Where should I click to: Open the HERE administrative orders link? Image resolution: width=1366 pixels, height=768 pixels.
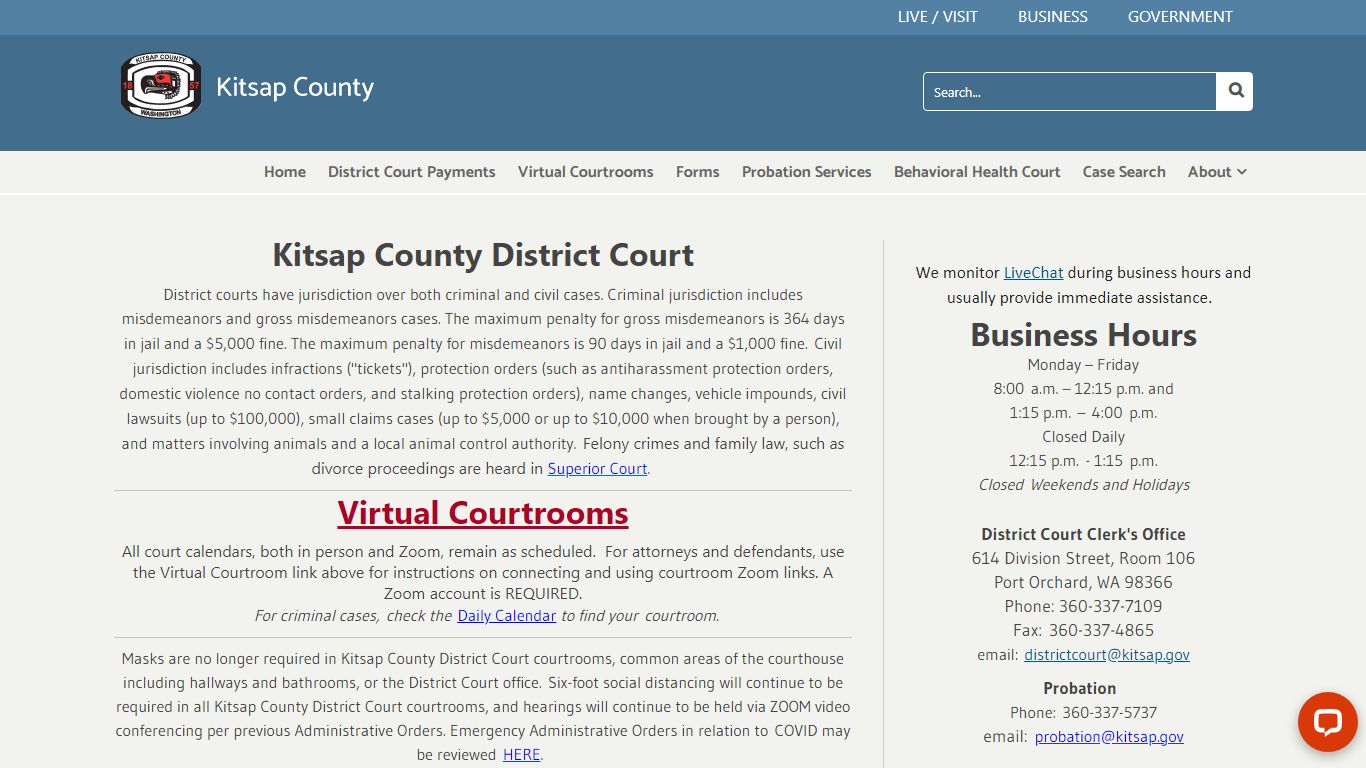pos(521,754)
